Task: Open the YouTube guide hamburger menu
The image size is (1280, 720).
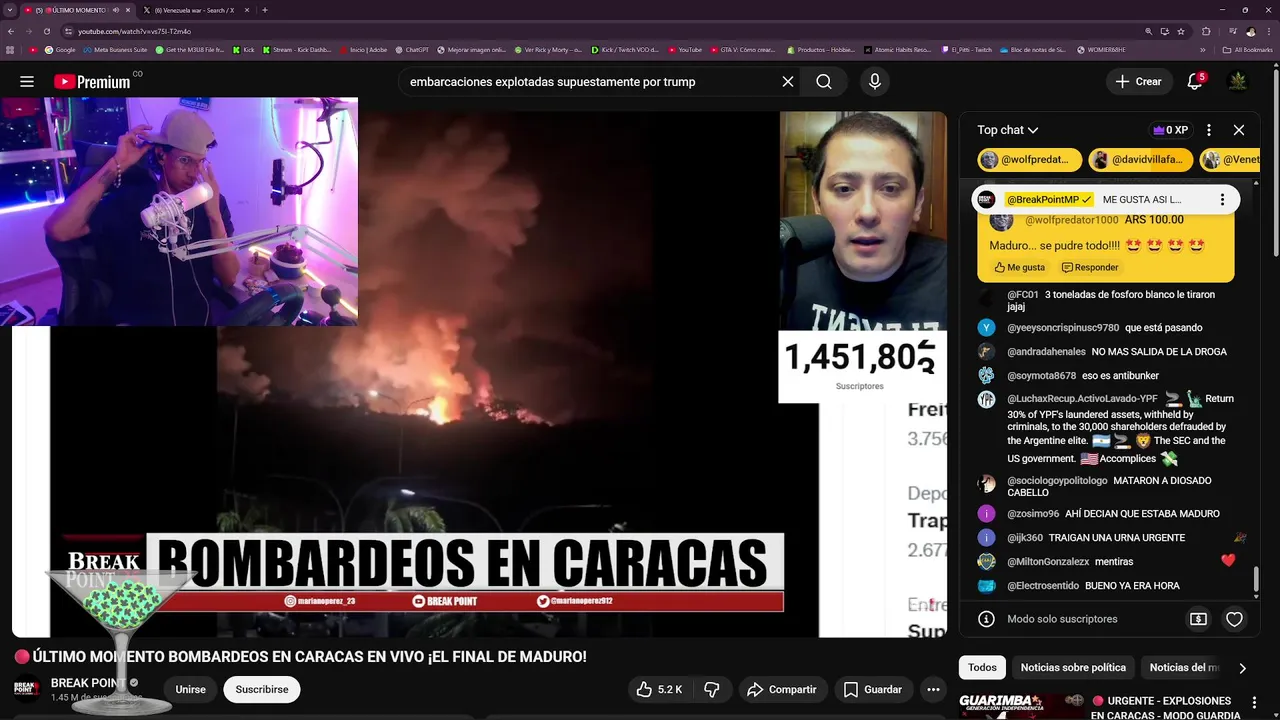Action: pyautogui.click(x=27, y=82)
